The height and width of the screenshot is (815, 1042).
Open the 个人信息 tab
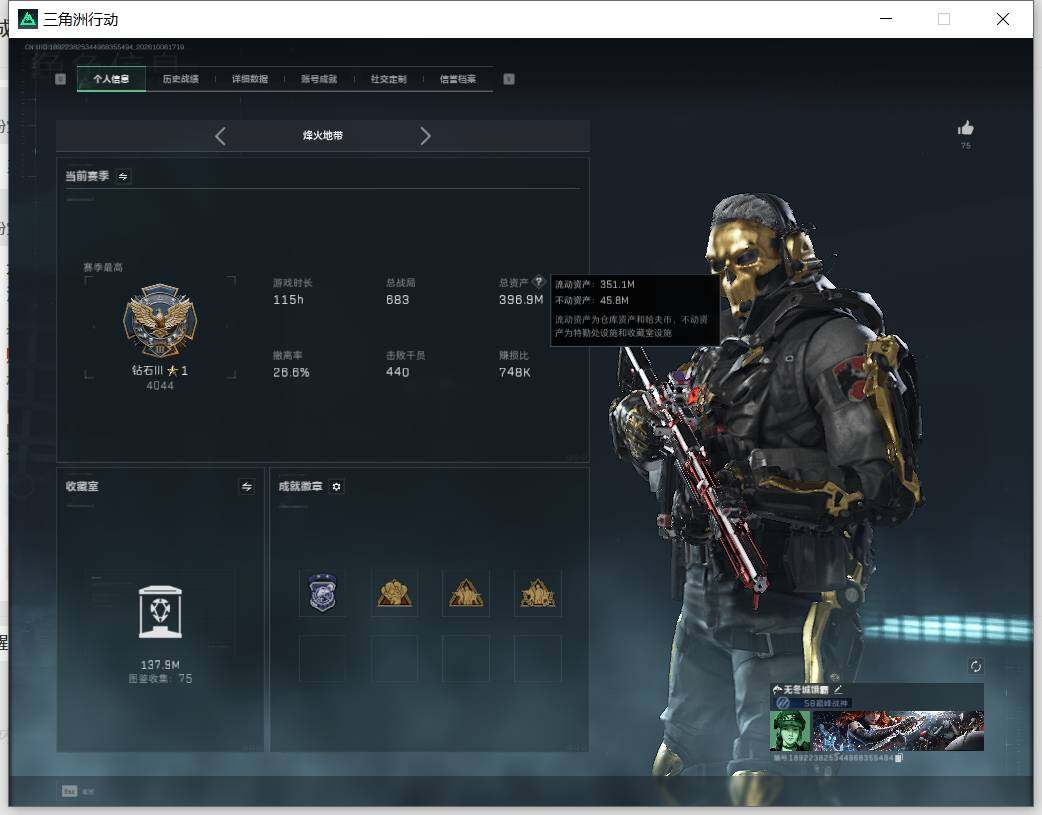click(111, 79)
